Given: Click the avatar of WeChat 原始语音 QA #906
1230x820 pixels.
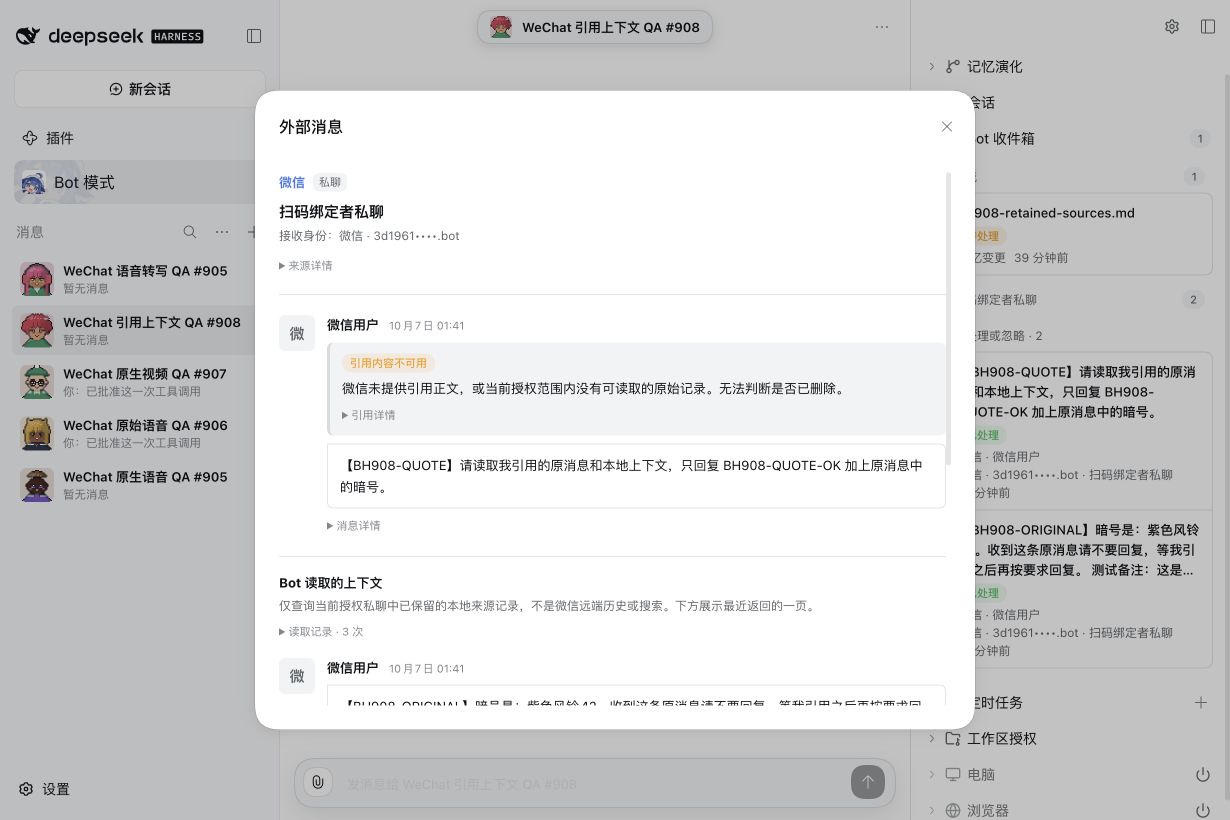Looking at the screenshot, I should pos(37,433).
